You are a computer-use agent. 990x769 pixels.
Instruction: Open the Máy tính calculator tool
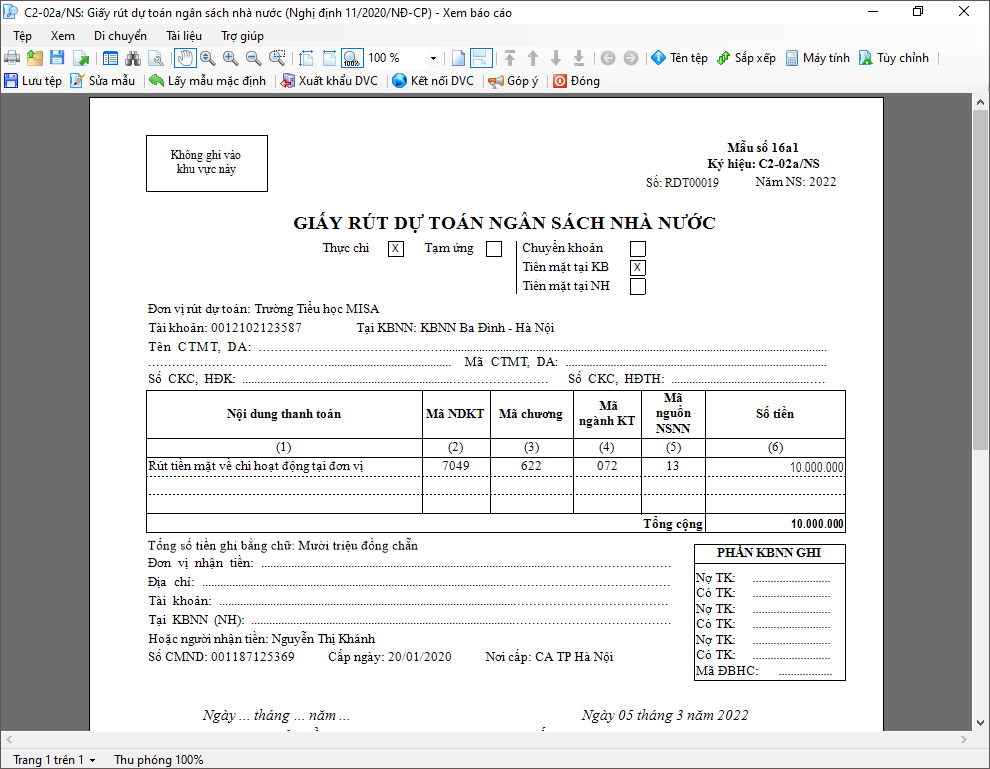tap(818, 58)
